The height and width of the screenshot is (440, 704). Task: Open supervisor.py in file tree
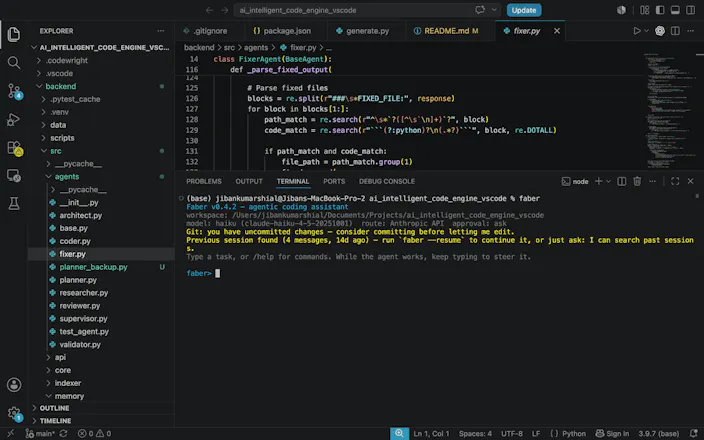[83, 318]
